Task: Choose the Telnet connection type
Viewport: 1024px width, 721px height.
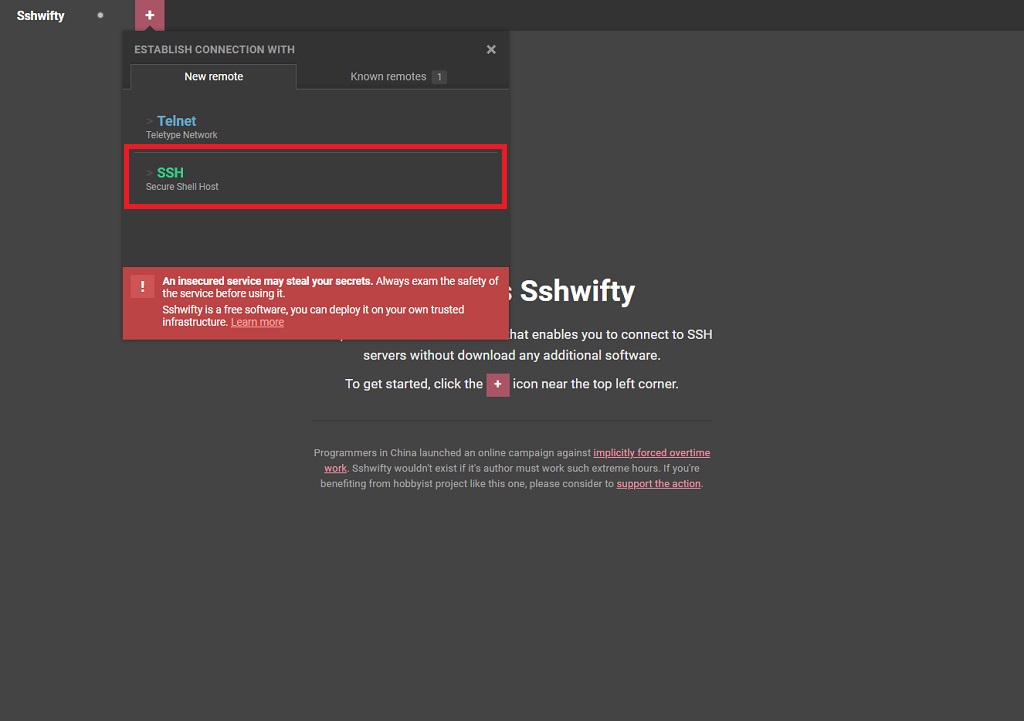Action: click(176, 121)
